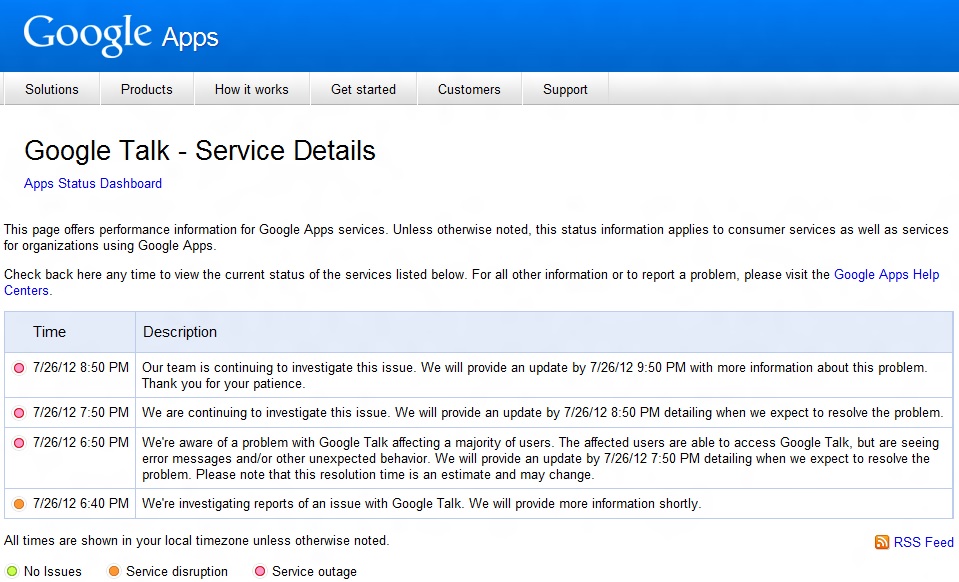Go to How it works tab
The height and width of the screenshot is (582, 959).
point(251,89)
